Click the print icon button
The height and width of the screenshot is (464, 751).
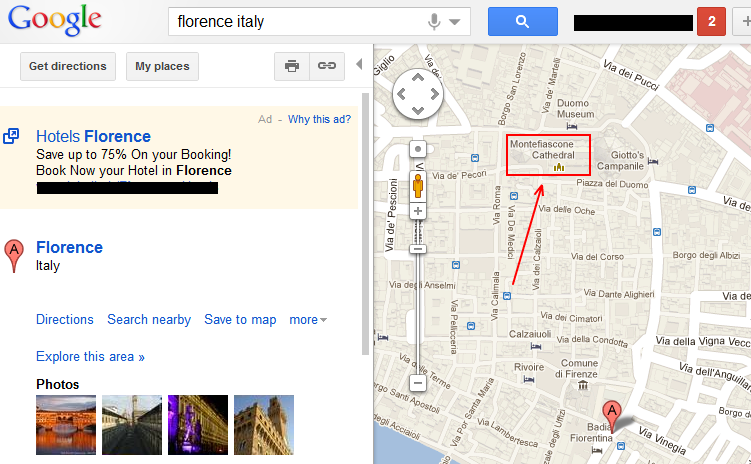pos(292,66)
